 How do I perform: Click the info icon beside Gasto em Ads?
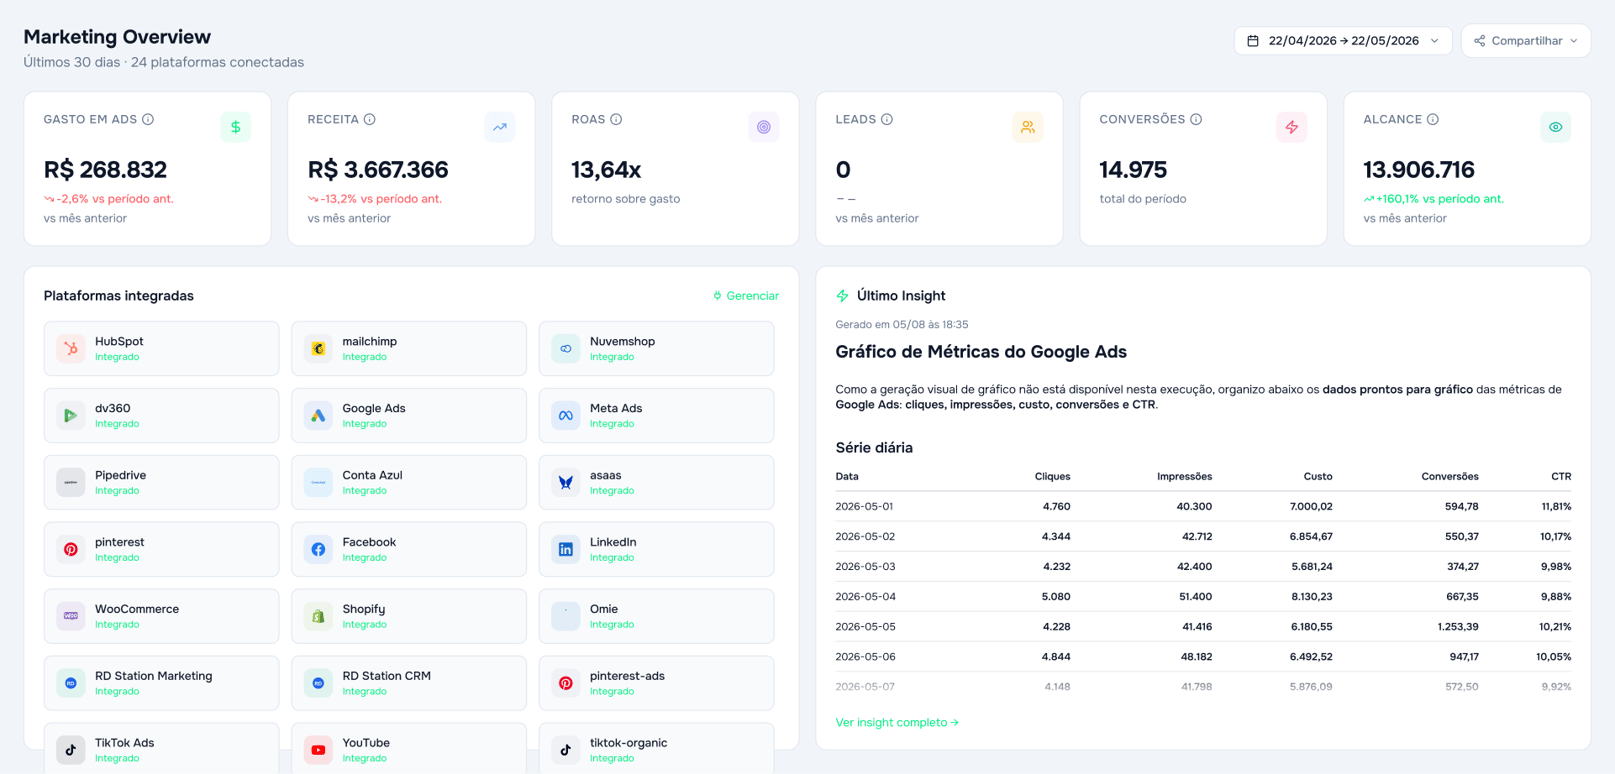pos(148,119)
